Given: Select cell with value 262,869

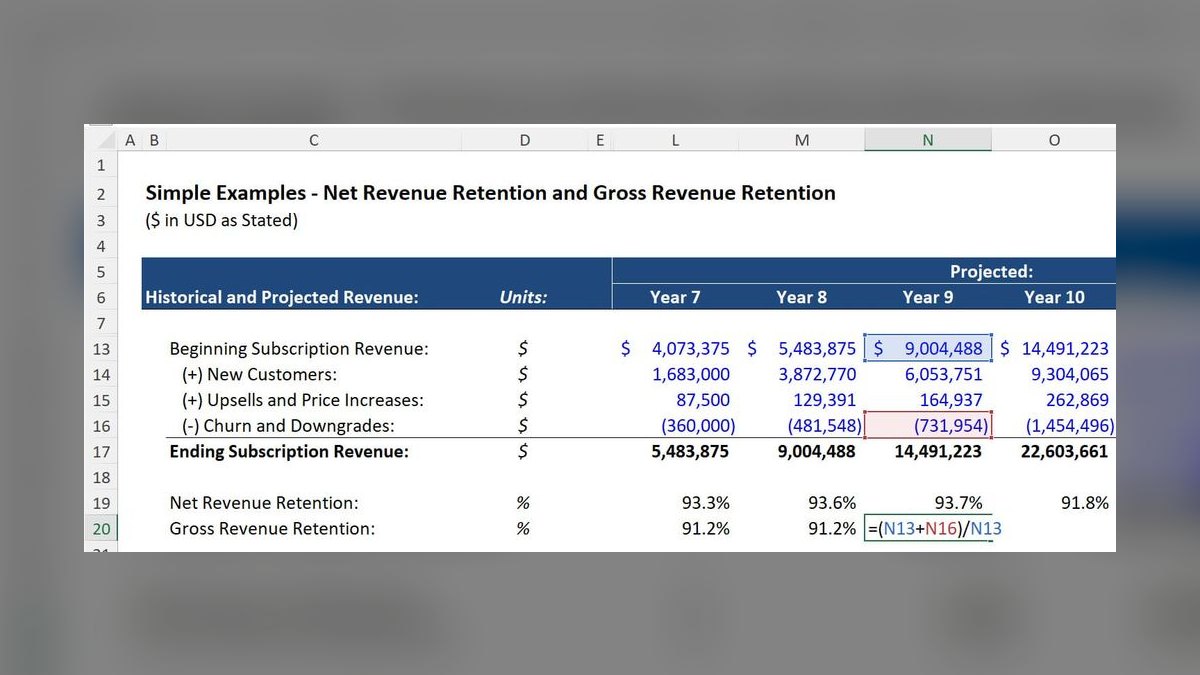Looking at the screenshot, I should (x=1076, y=400).
